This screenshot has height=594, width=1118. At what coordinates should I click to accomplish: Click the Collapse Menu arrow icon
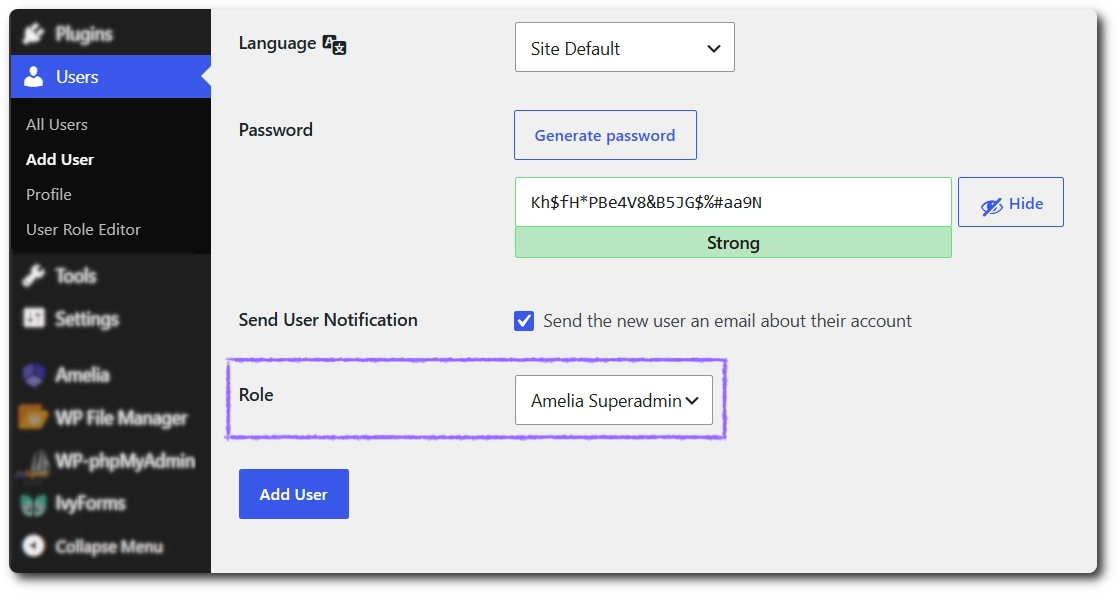34,546
